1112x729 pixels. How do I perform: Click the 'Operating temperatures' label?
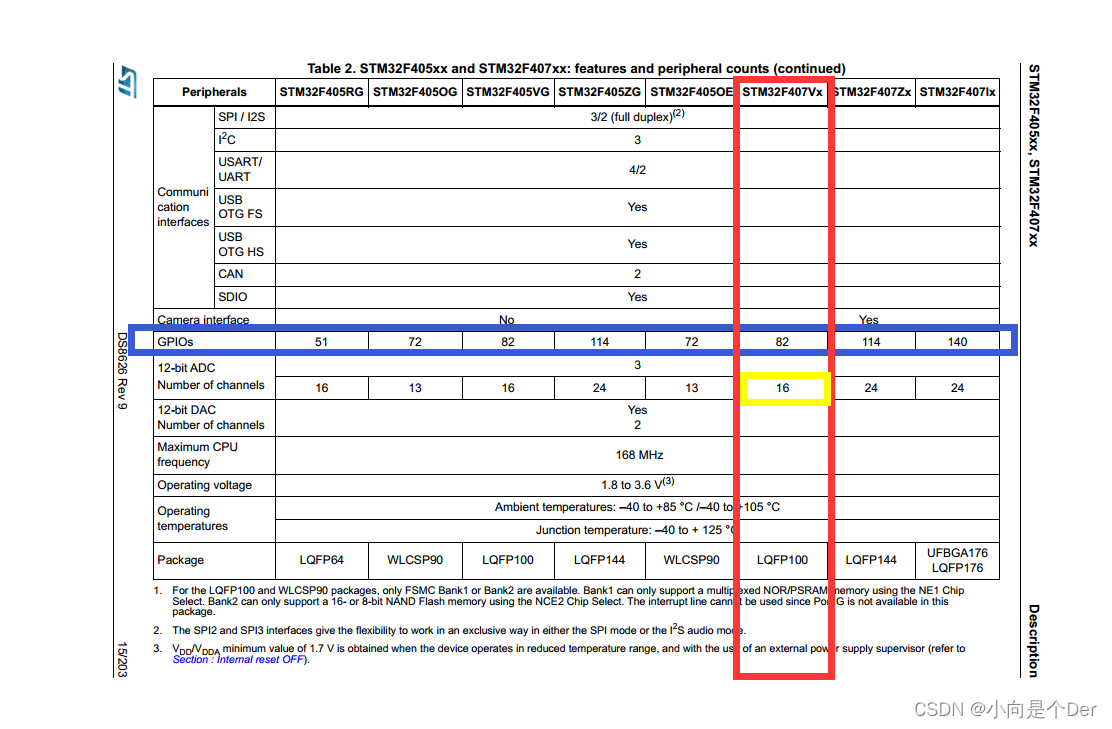click(x=192, y=518)
